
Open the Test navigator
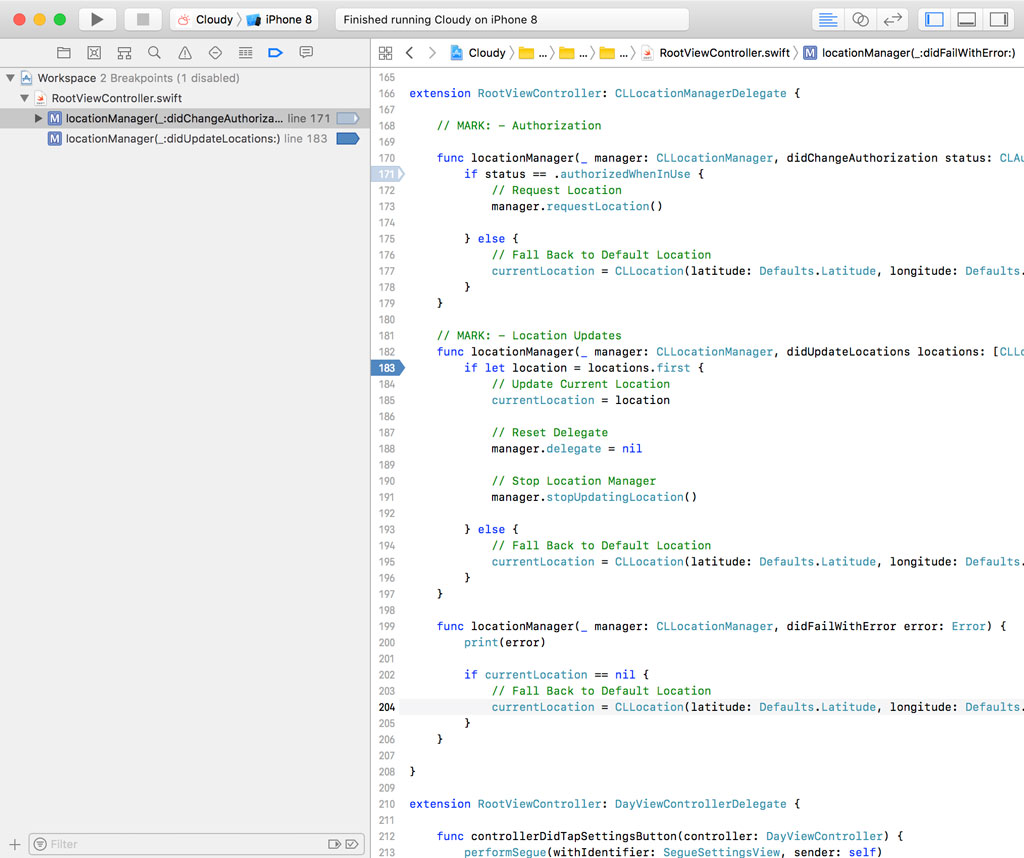click(215, 52)
